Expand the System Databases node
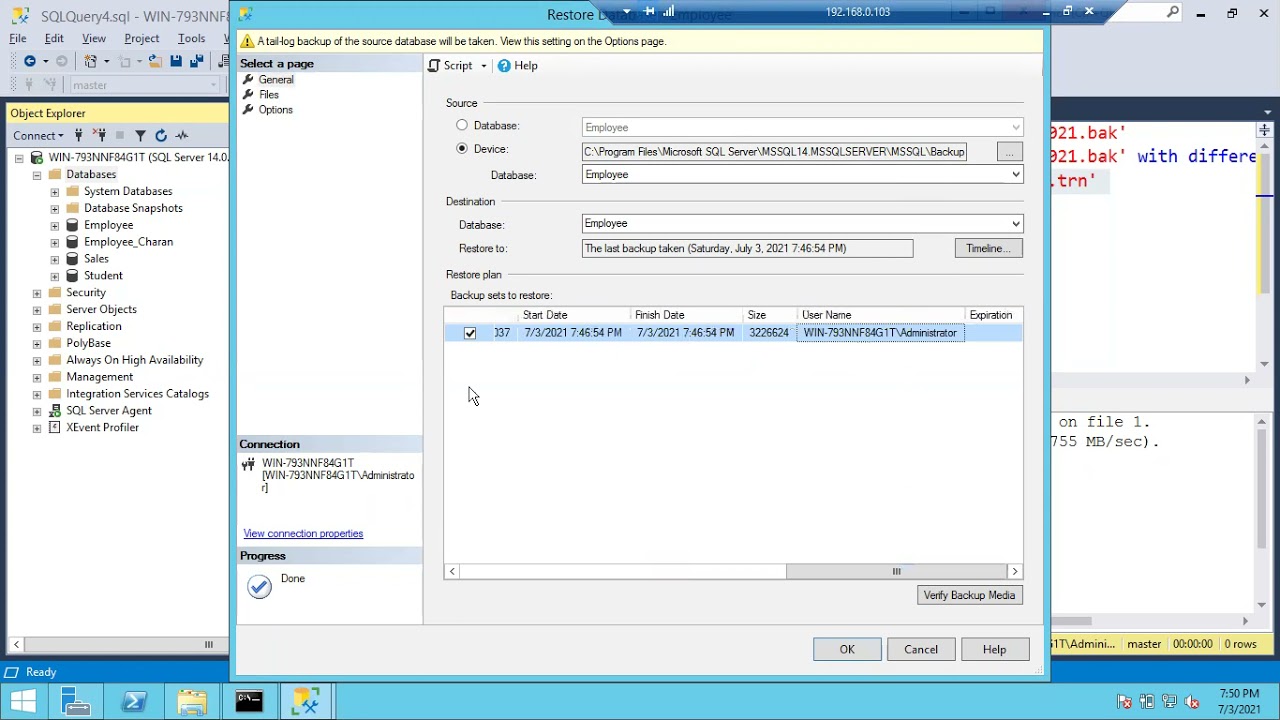The width and height of the screenshot is (1280, 720). (x=54, y=192)
